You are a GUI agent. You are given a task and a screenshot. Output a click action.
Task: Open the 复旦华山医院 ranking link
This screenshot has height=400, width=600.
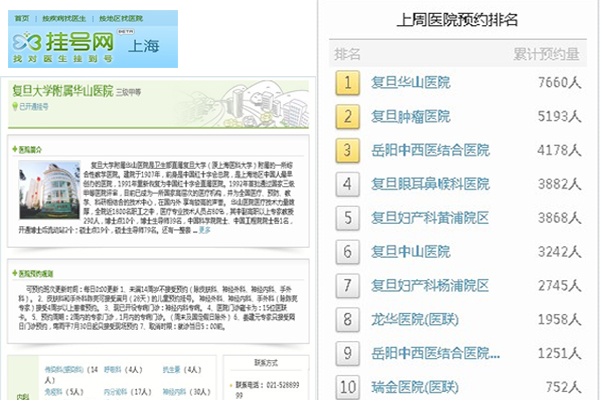click(410, 83)
